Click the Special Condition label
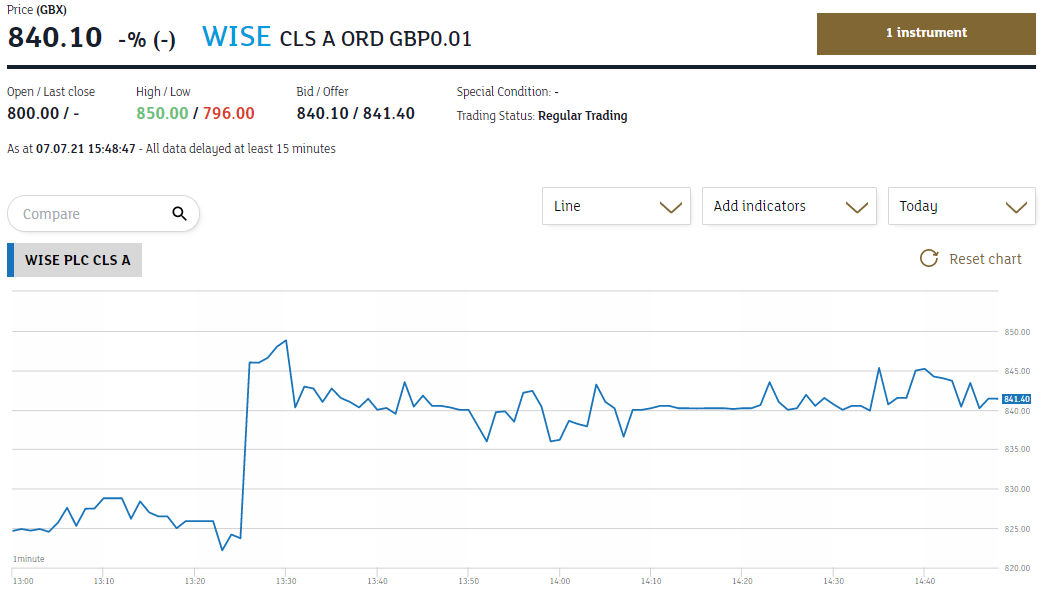 point(504,92)
